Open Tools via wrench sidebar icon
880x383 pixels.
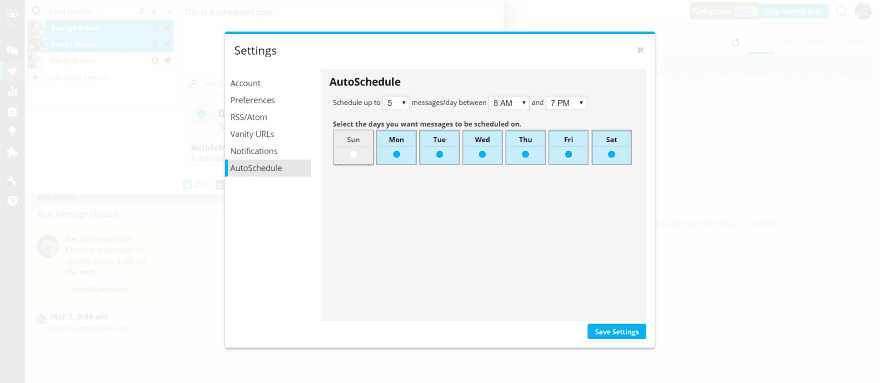[x=12, y=180]
